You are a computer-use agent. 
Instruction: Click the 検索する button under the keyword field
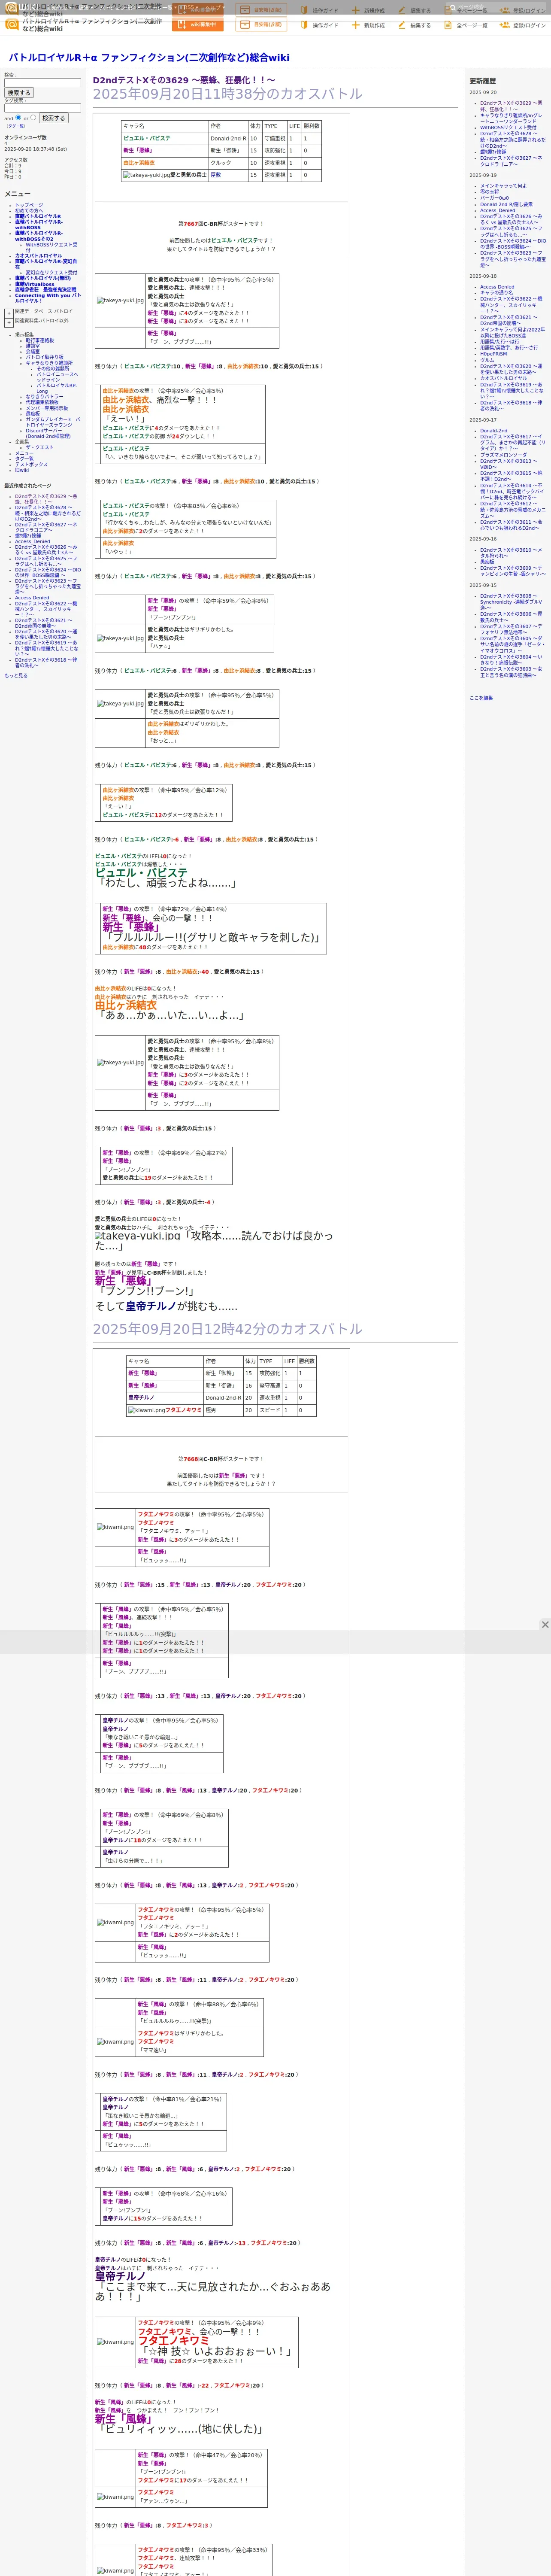click(x=19, y=93)
